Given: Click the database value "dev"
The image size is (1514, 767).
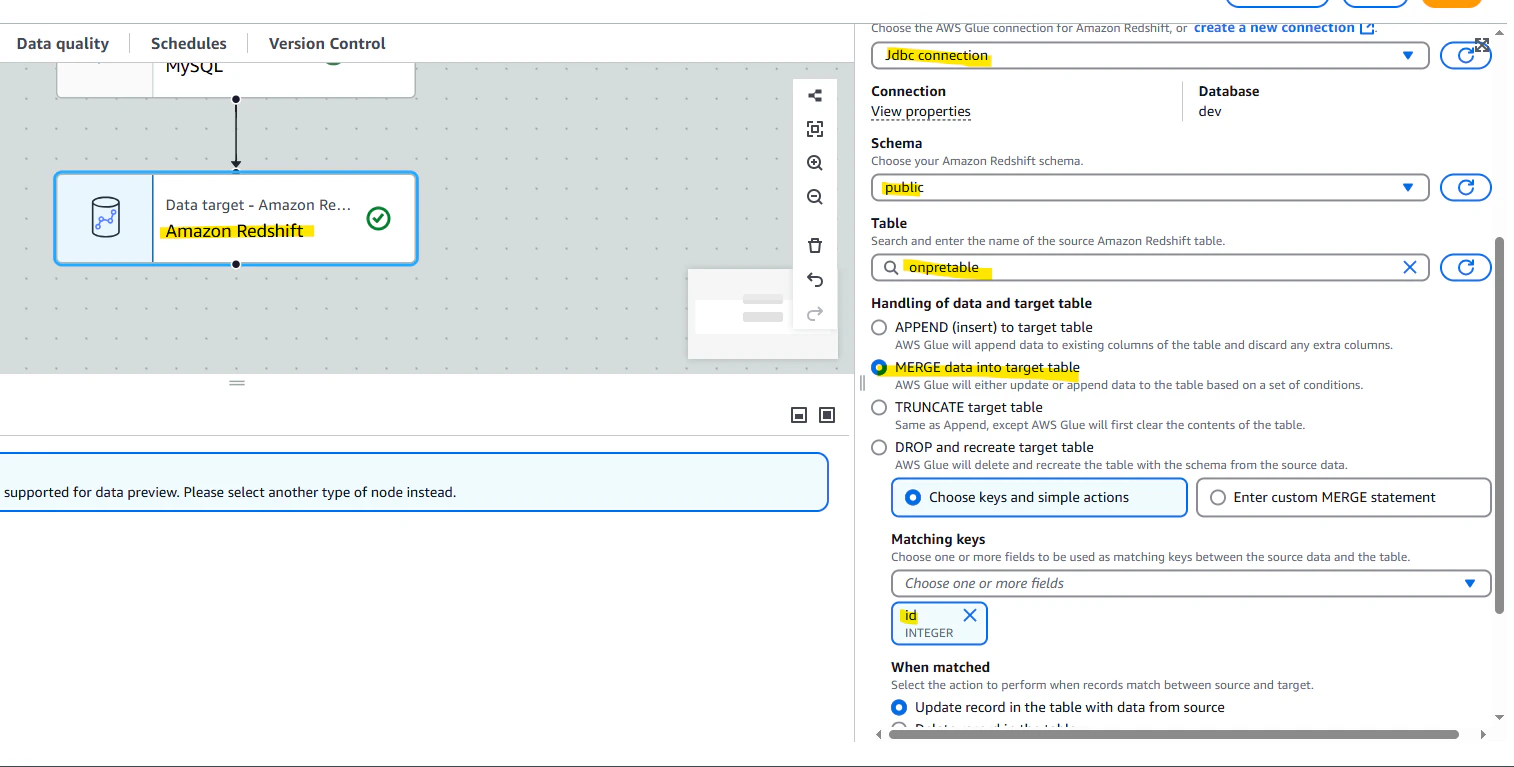Looking at the screenshot, I should coord(1210,111).
